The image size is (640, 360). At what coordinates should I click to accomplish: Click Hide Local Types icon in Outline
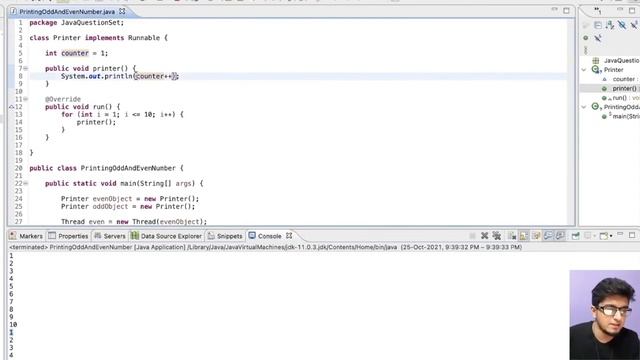pyautogui.click(x=598, y=38)
